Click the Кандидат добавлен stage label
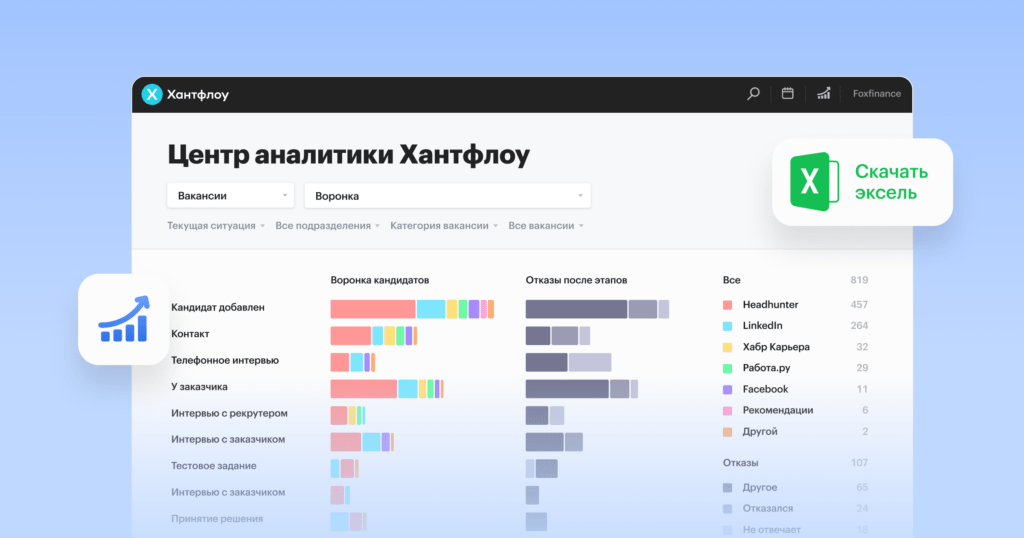1024x538 pixels. pyautogui.click(x=218, y=308)
